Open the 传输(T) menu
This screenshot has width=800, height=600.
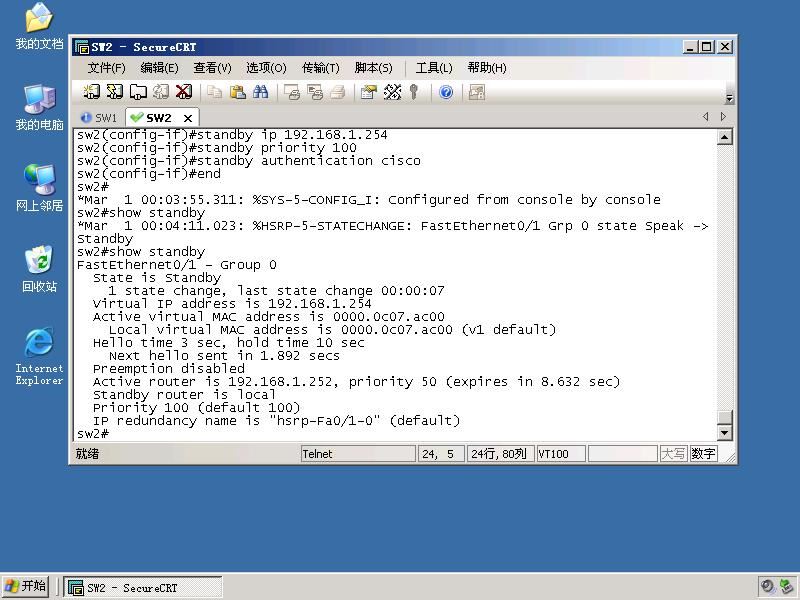[320, 68]
